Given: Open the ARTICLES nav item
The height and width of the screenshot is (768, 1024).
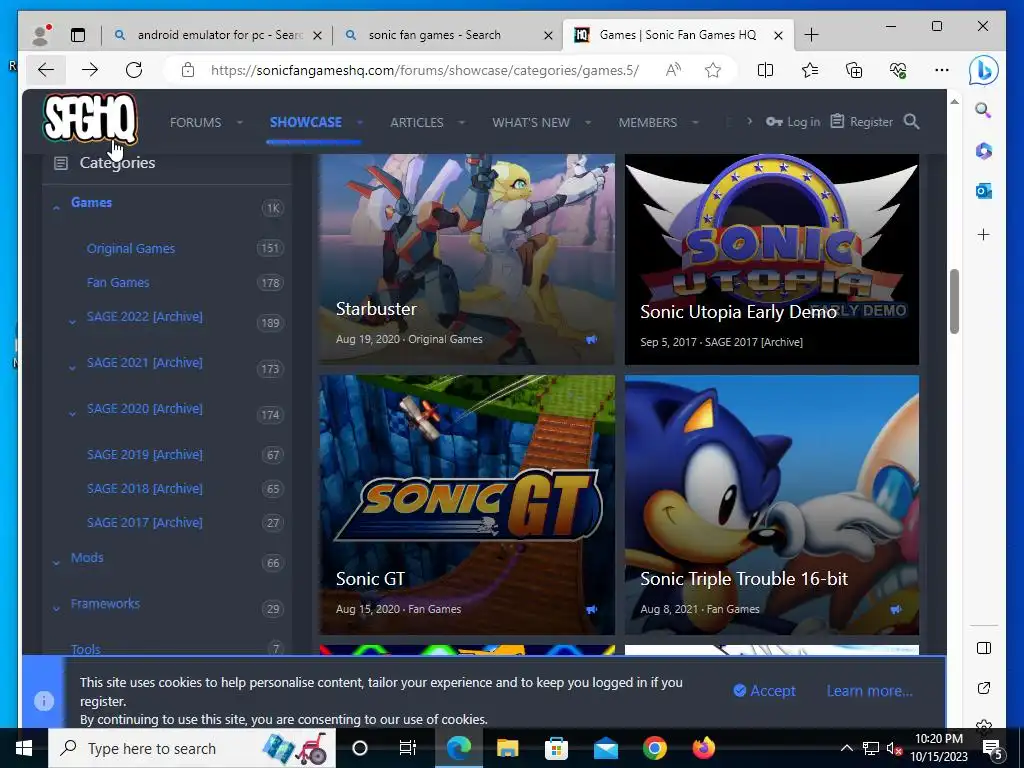Looking at the screenshot, I should (417, 123).
